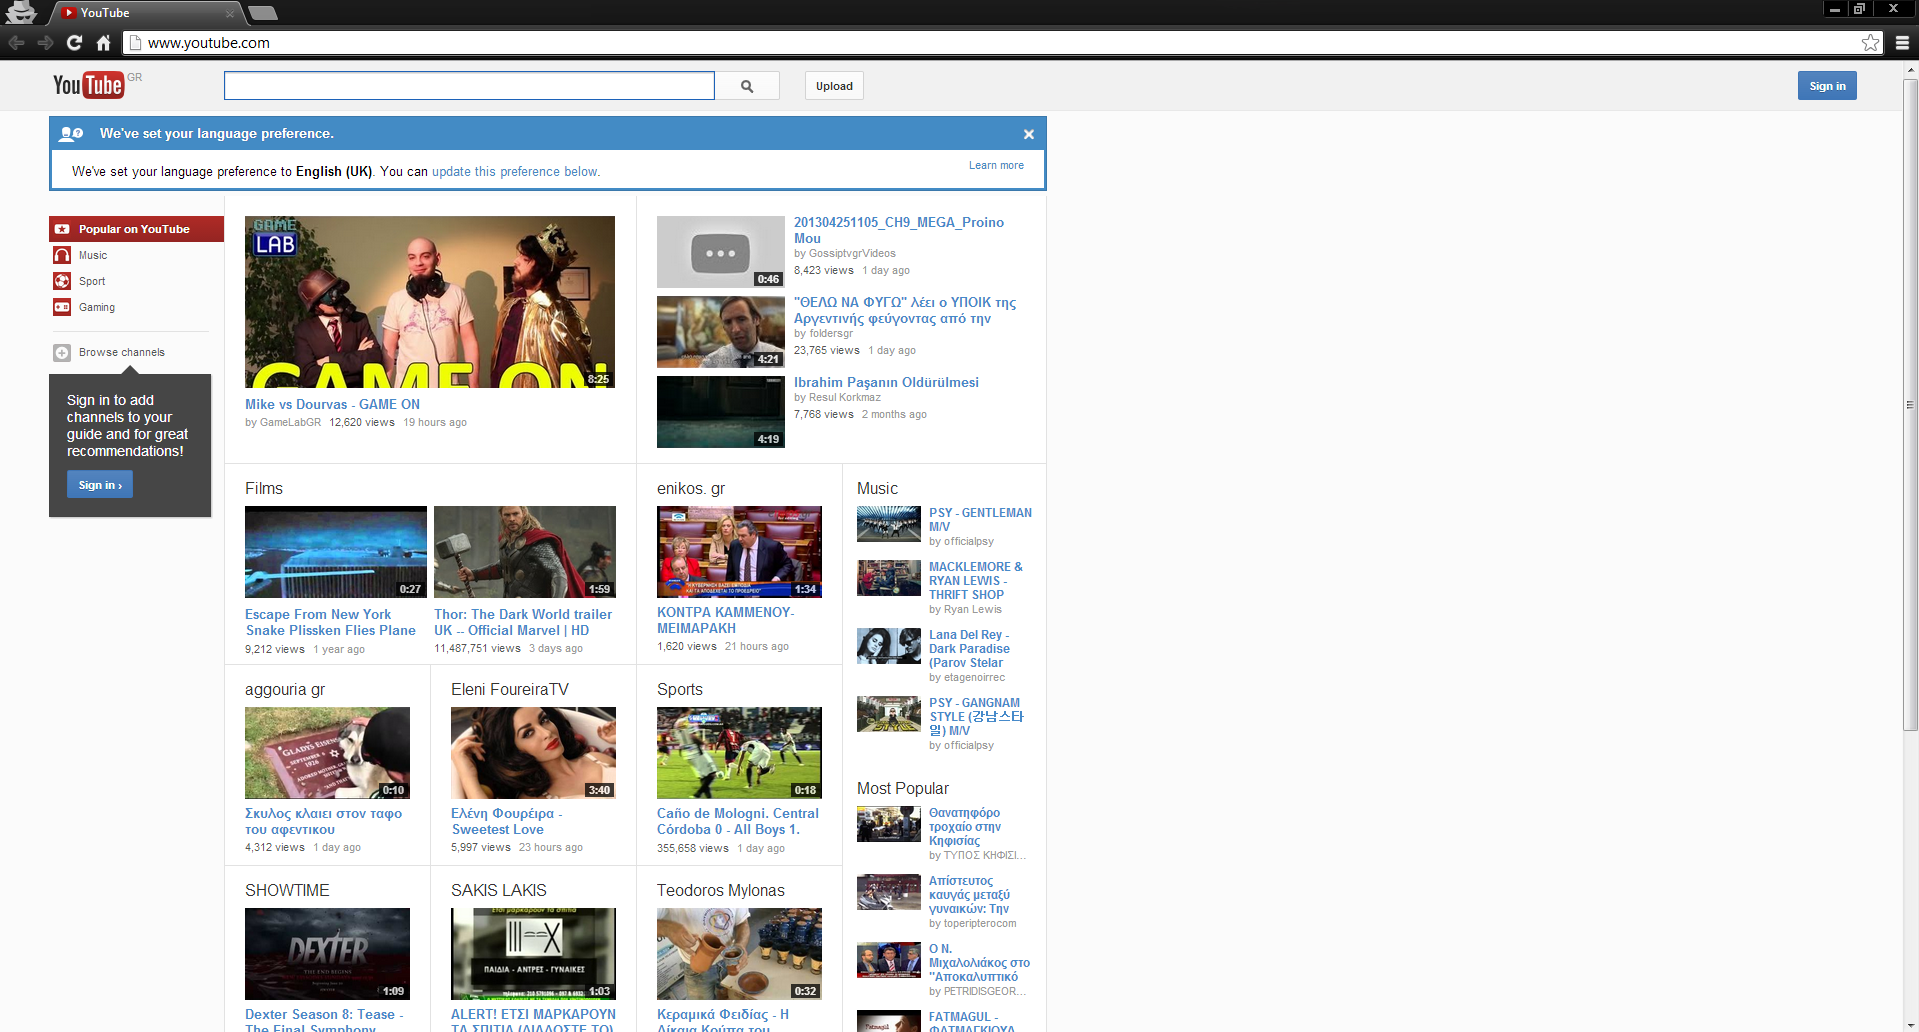
Task: Play the Game Lab featured video thumbnail
Action: [430, 302]
